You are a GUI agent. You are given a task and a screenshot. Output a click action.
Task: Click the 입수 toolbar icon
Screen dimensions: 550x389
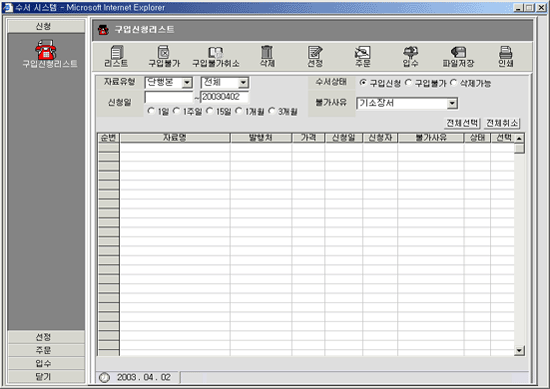[410, 56]
